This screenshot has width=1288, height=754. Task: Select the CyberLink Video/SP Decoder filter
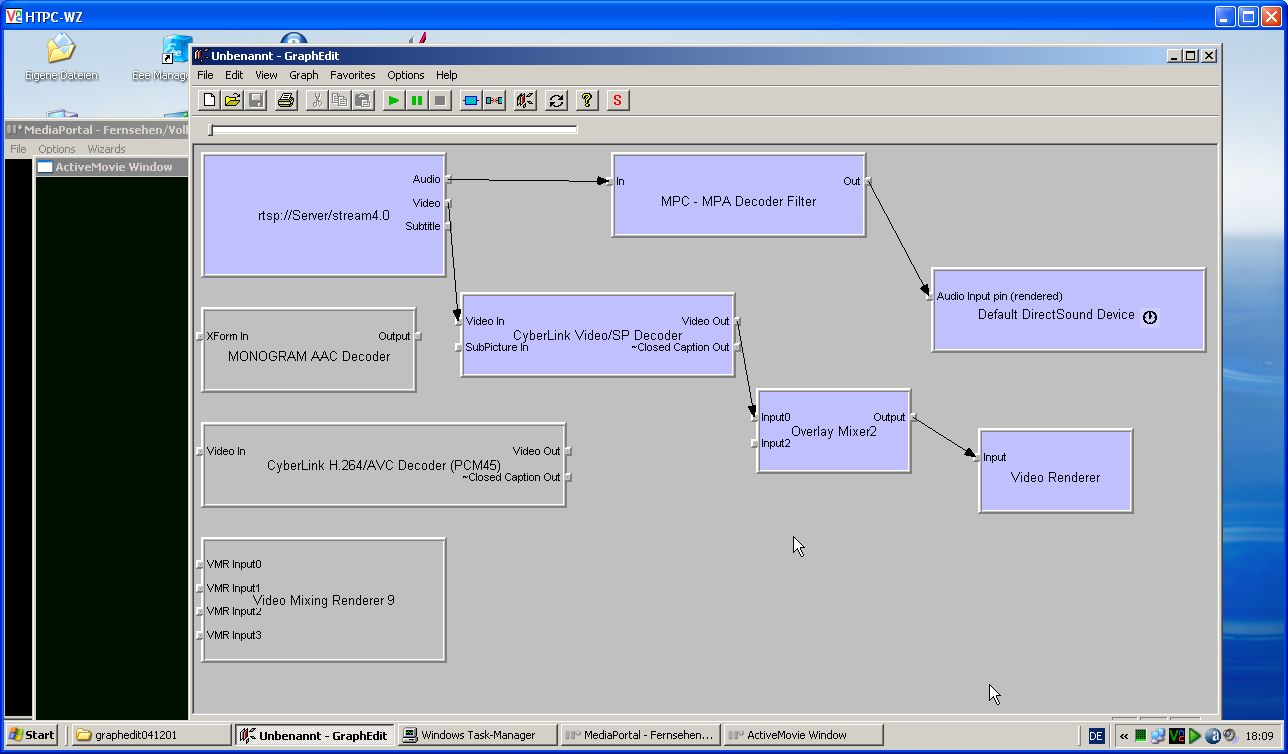click(x=597, y=335)
